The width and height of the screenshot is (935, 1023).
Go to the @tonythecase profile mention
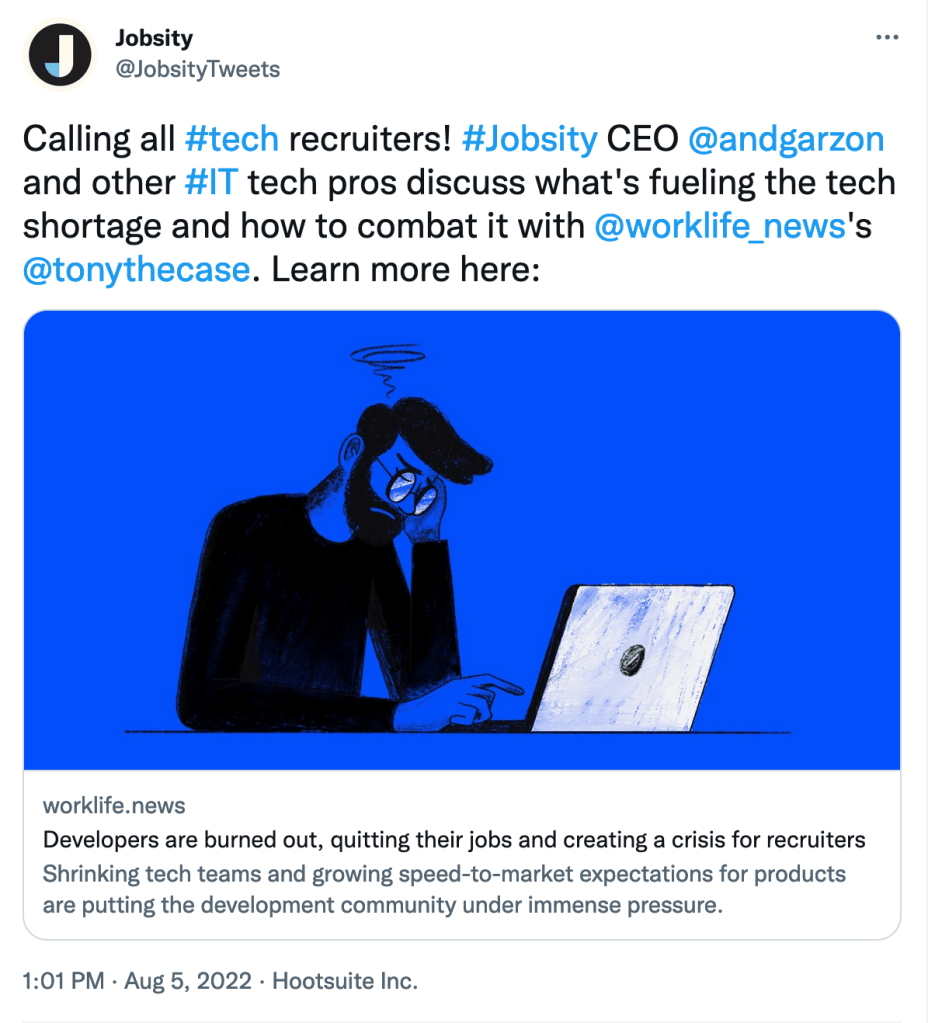tap(136, 270)
